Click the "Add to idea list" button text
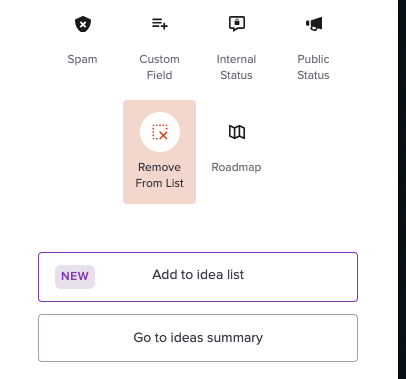406x379 pixels. (x=198, y=275)
